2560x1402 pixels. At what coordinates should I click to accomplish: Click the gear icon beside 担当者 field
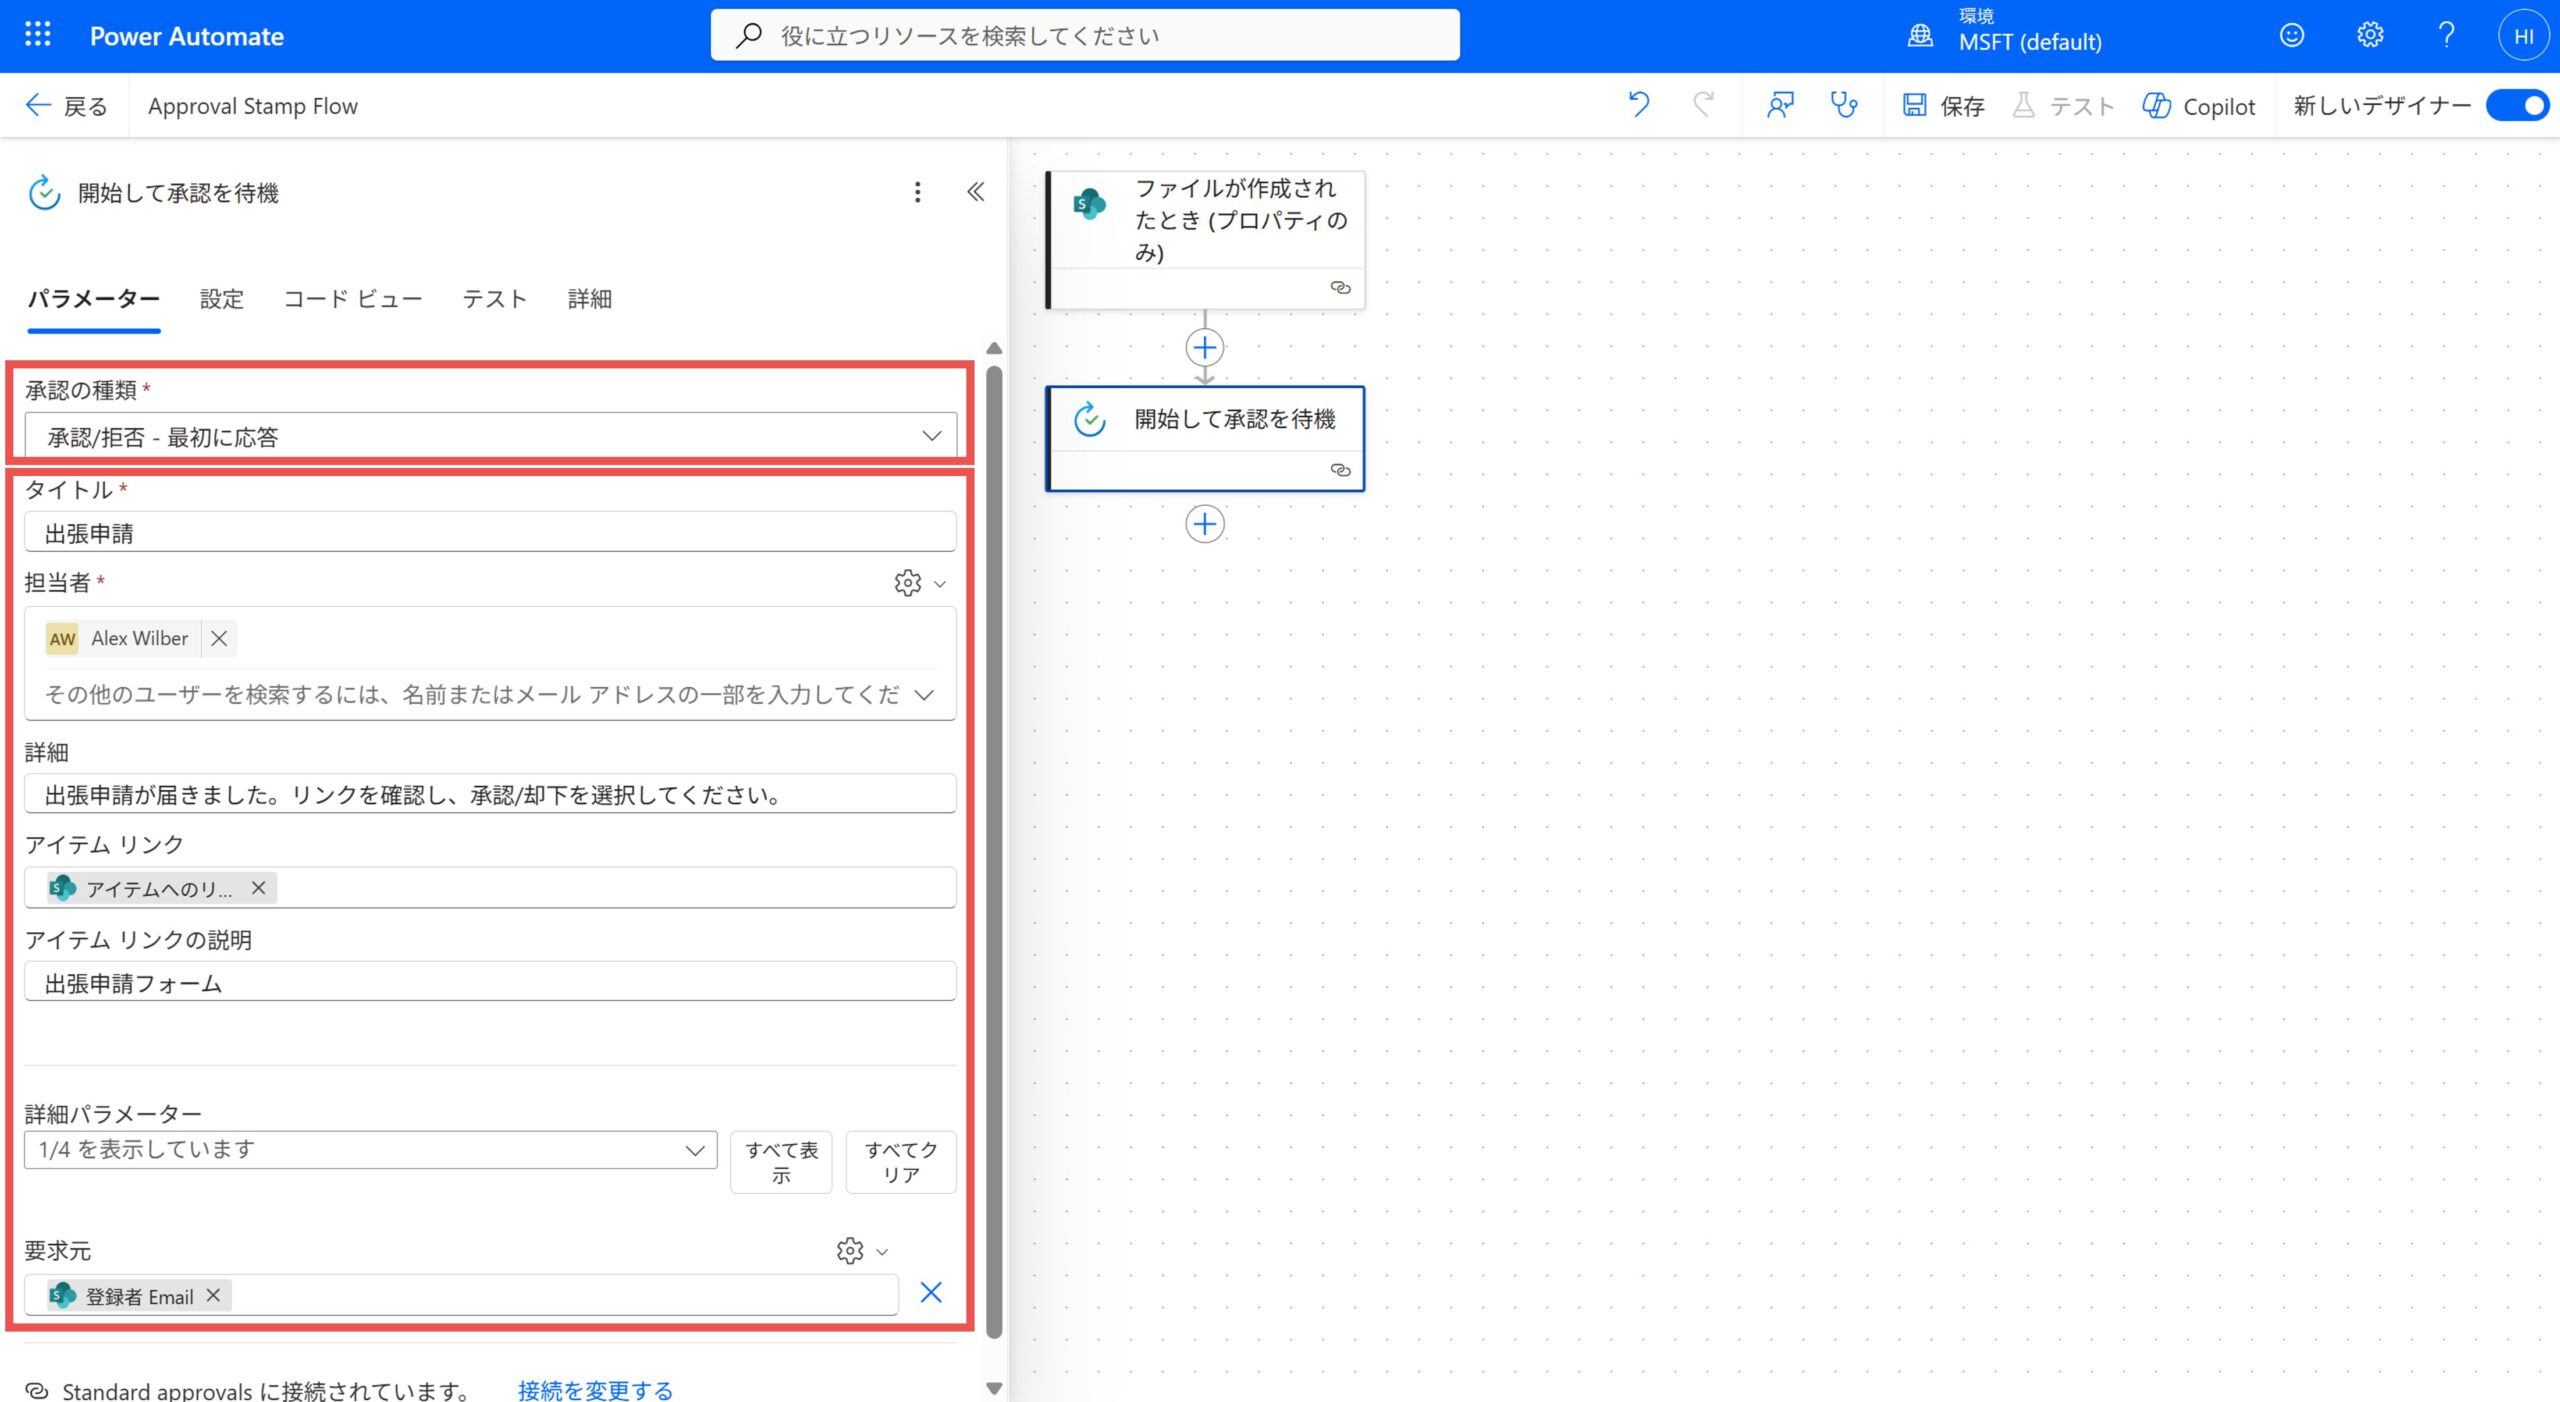pyautogui.click(x=905, y=584)
